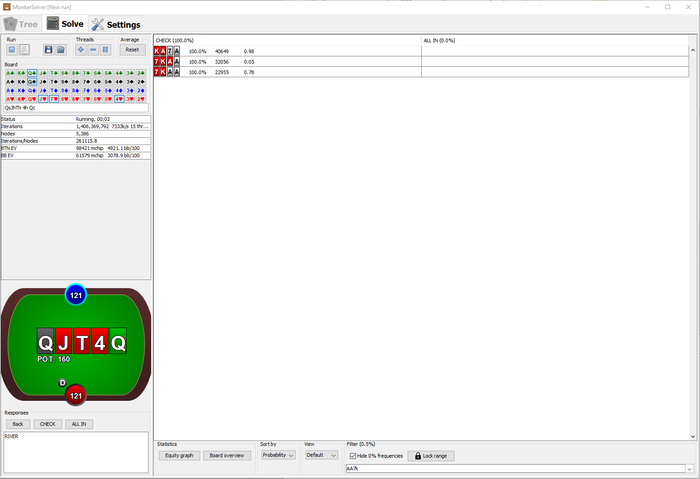Switch to the Tree tab
Image resolution: width=700 pixels, height=479 pixels.
(x=21, y=24)
